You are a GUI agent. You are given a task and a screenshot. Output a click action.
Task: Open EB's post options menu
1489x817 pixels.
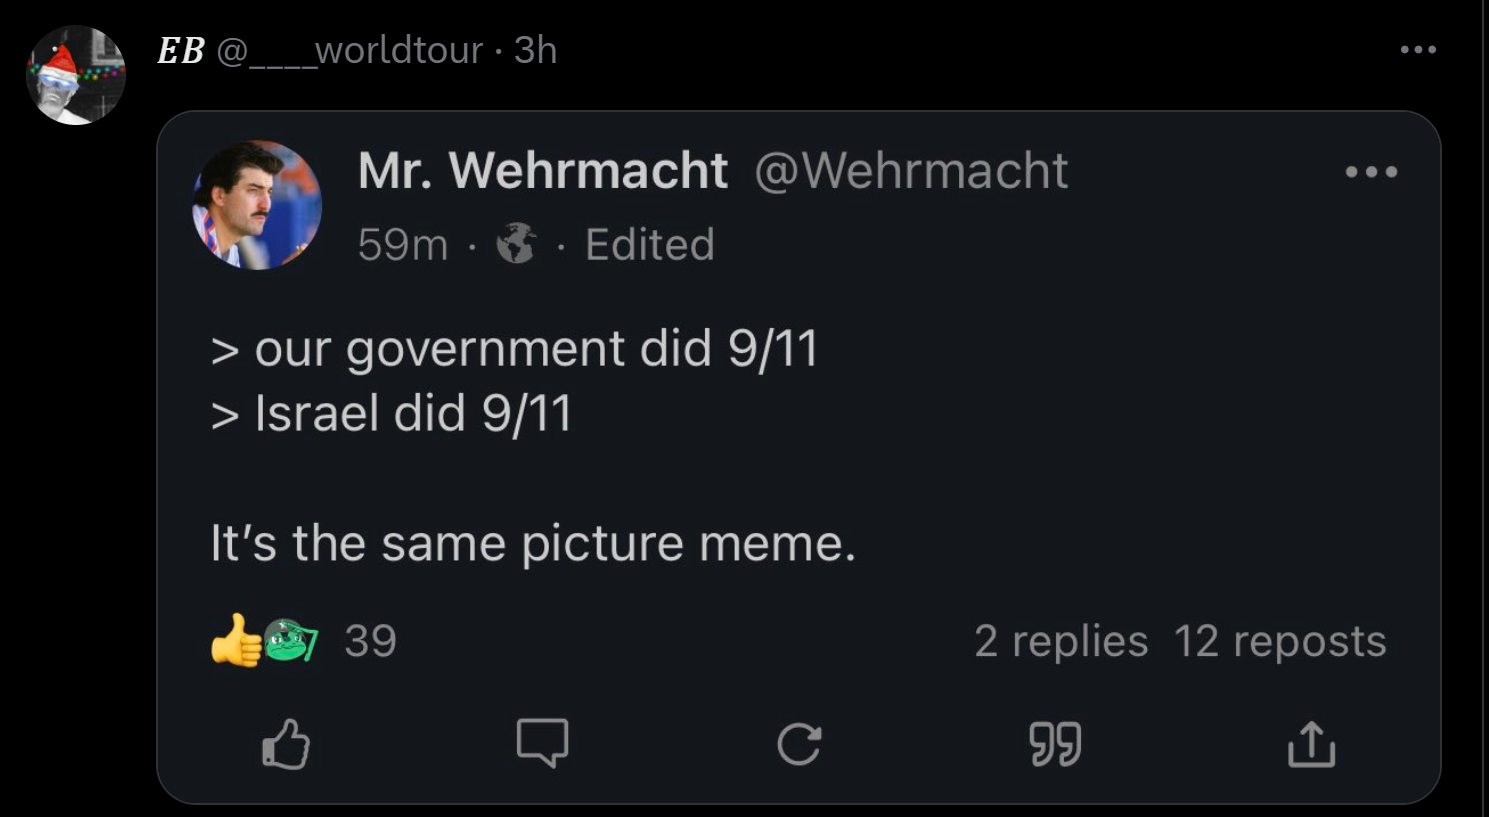click(x=1418, y=50)
